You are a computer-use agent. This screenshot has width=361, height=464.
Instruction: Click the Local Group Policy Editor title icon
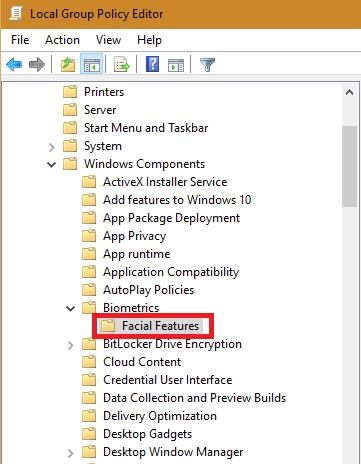click(x=16, y=14)
